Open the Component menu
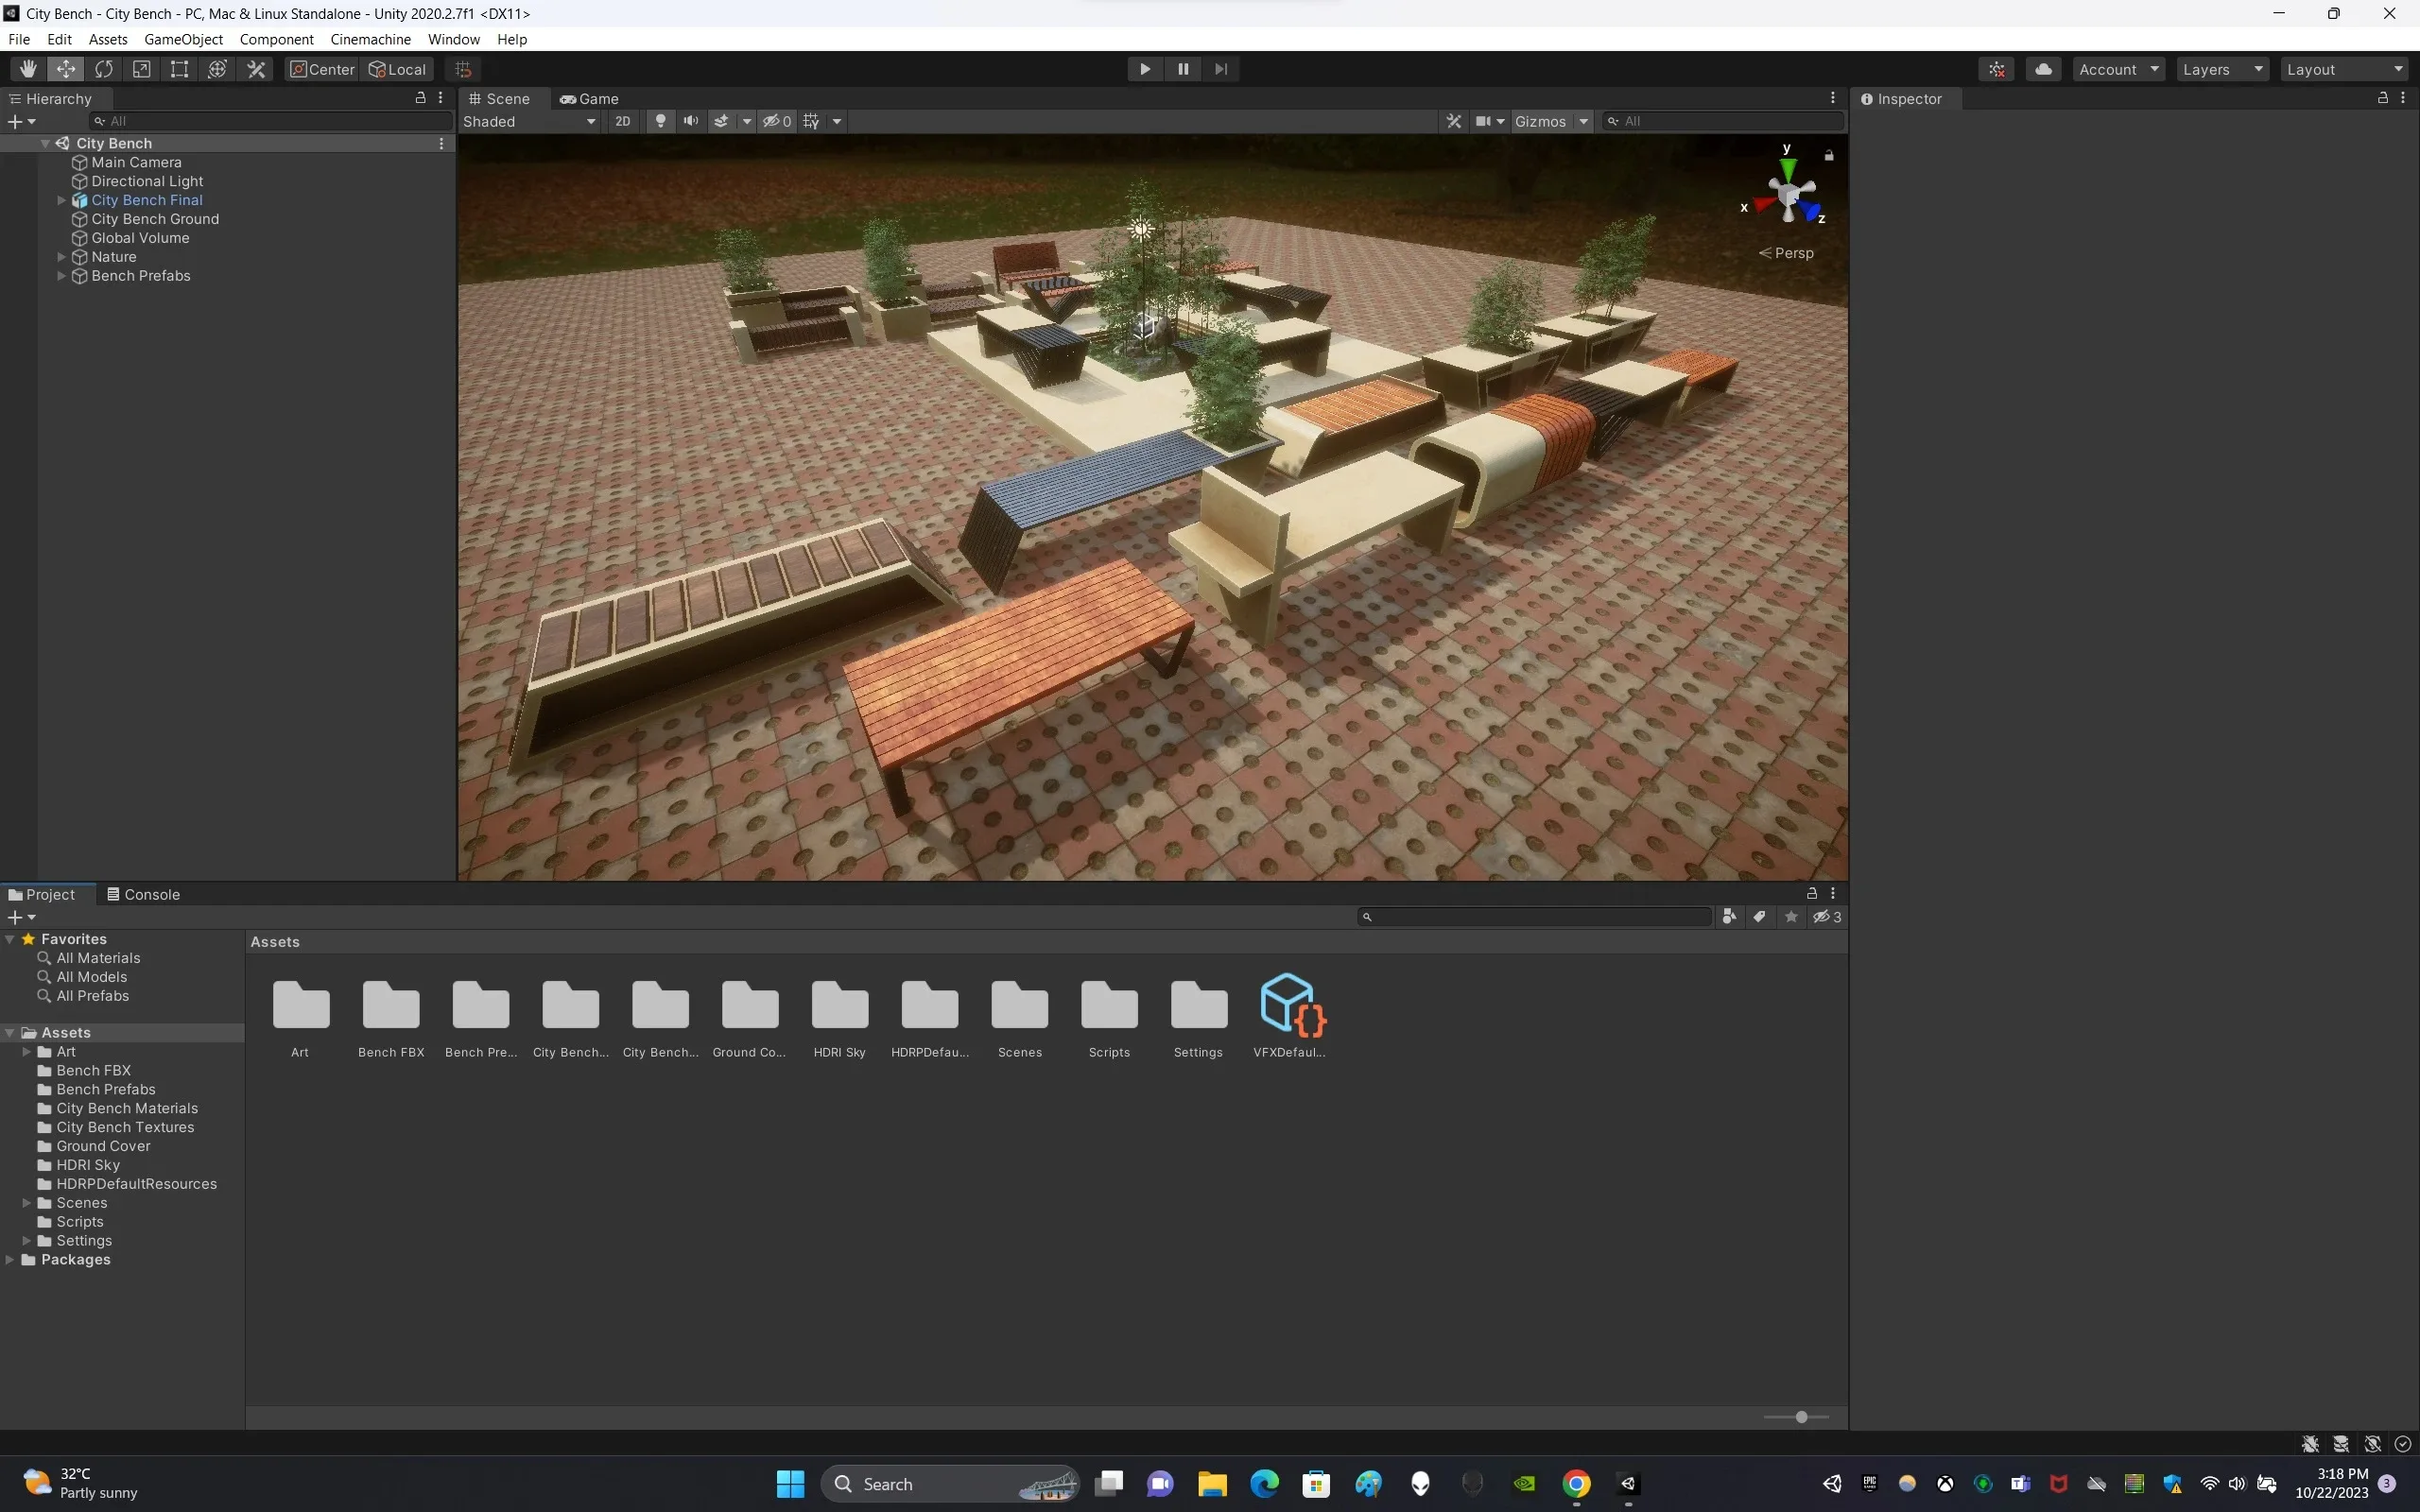This screenshot has height=1512, width=2420. click(x=276, y=39)
